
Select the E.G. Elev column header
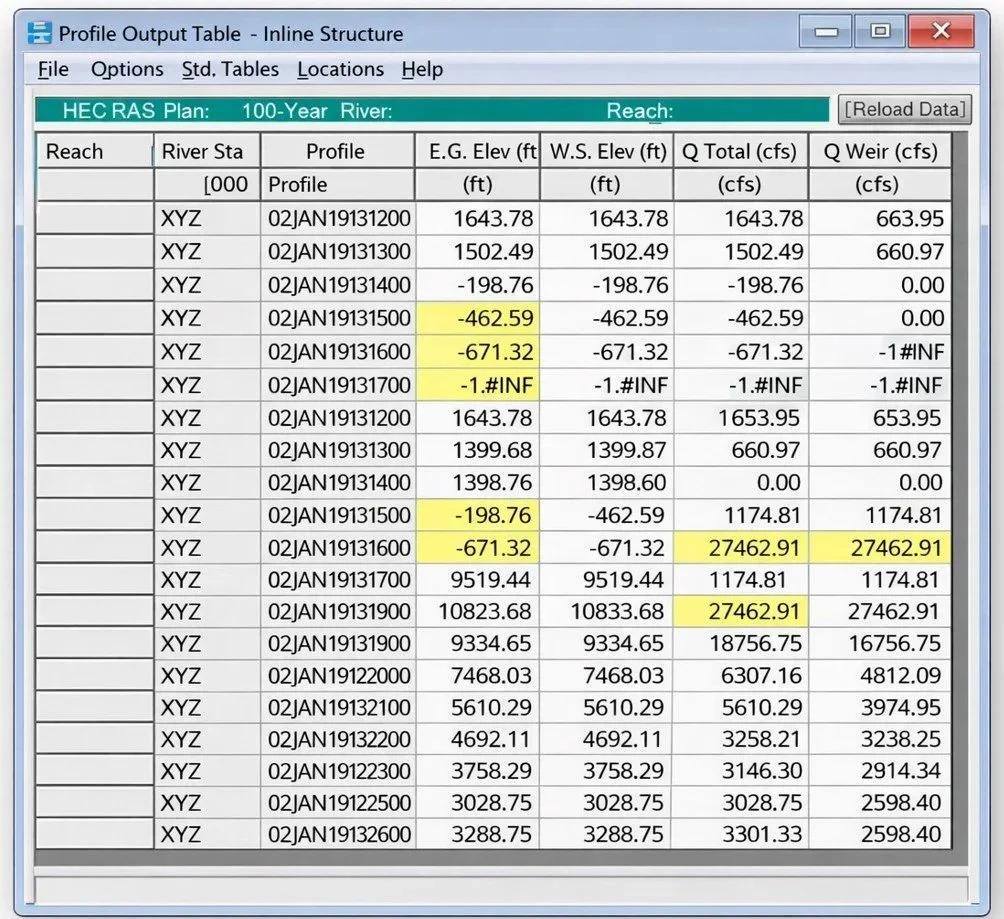click(x=478, y=152)
